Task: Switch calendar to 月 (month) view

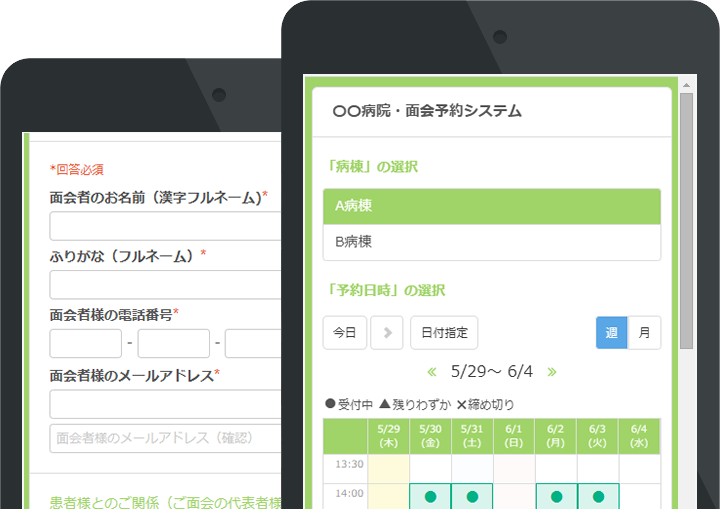Action: [x=644, y=333]
